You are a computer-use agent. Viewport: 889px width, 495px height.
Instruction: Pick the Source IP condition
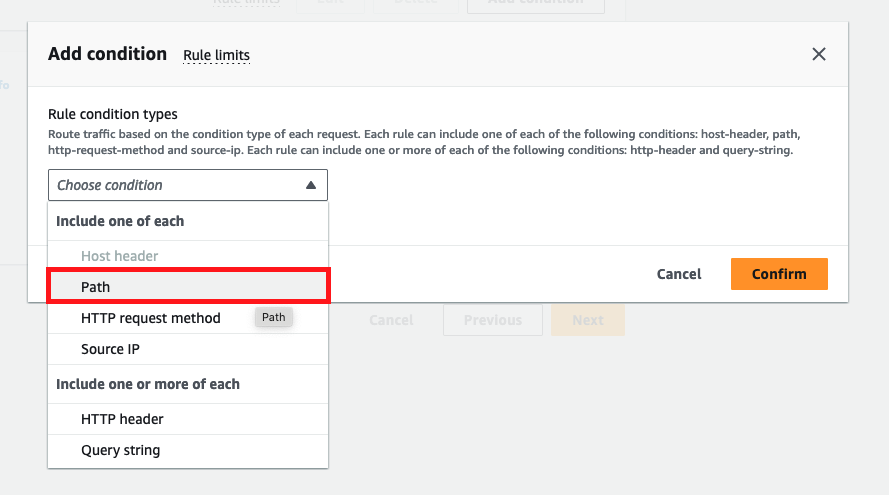(x=111, y=349)
